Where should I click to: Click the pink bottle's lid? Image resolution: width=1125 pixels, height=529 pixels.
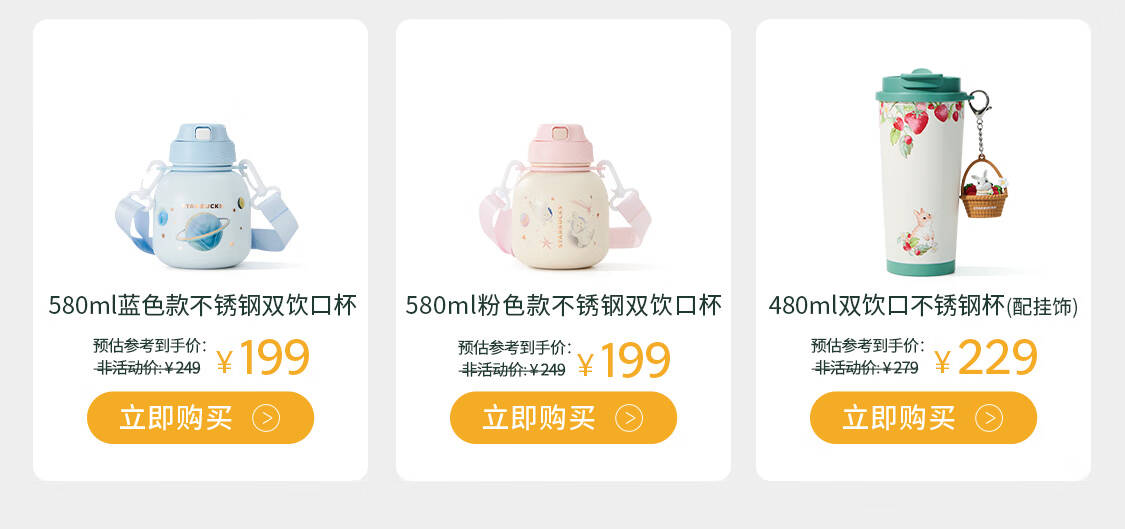560,143
